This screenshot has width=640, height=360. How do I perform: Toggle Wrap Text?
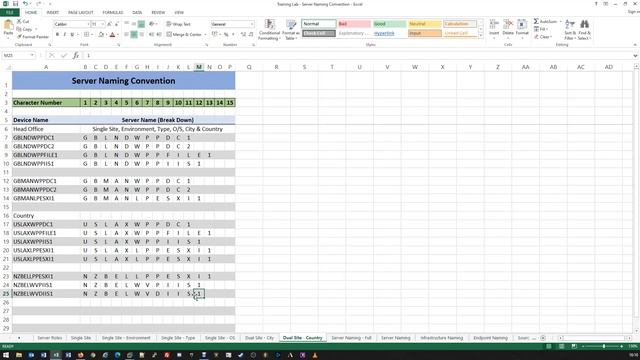178,24
